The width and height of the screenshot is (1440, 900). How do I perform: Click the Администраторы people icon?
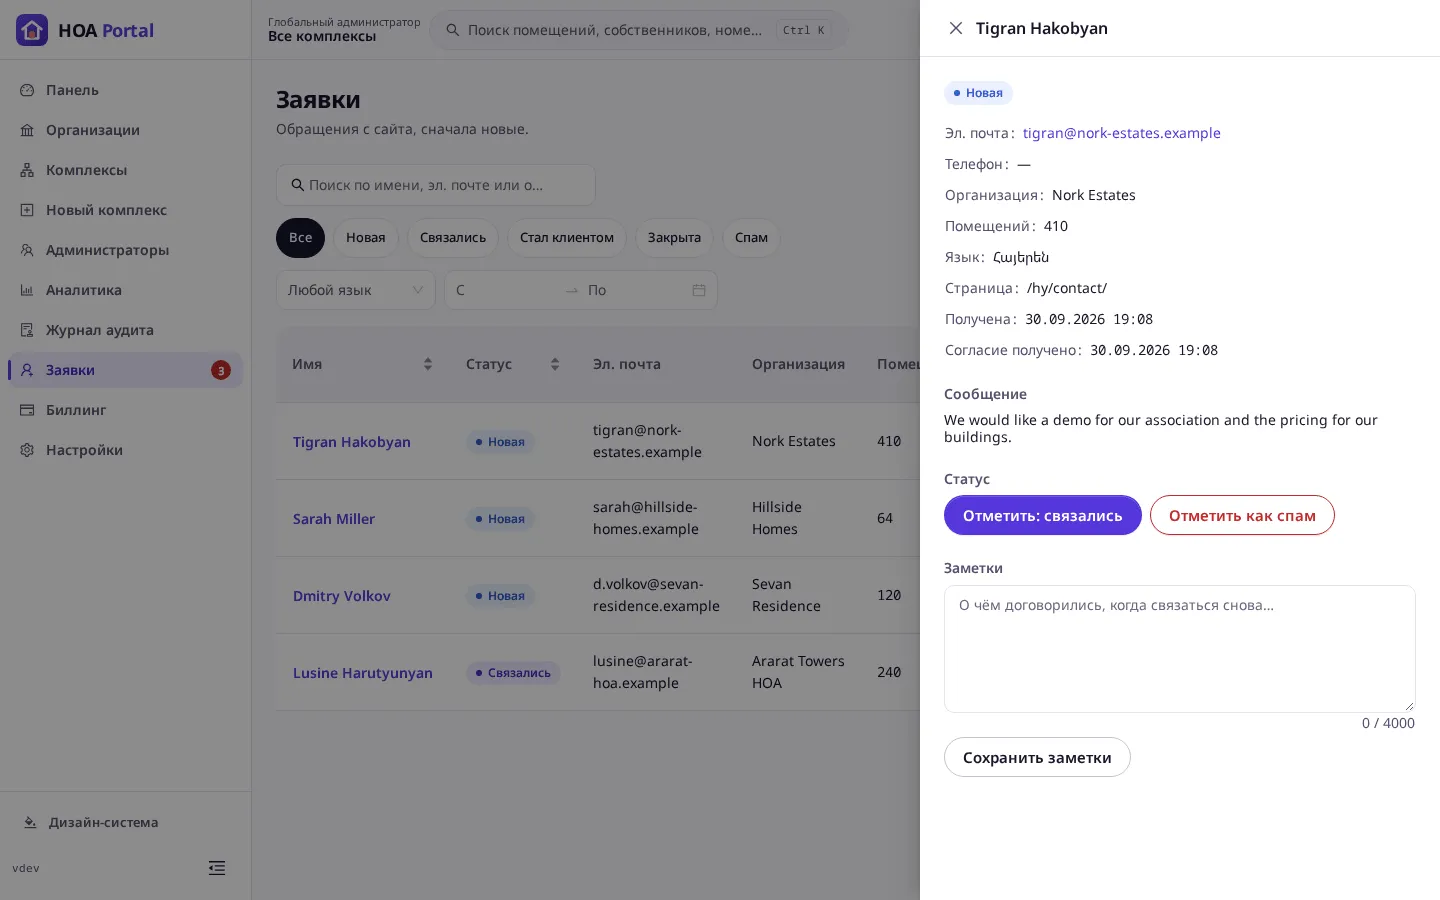27,250
